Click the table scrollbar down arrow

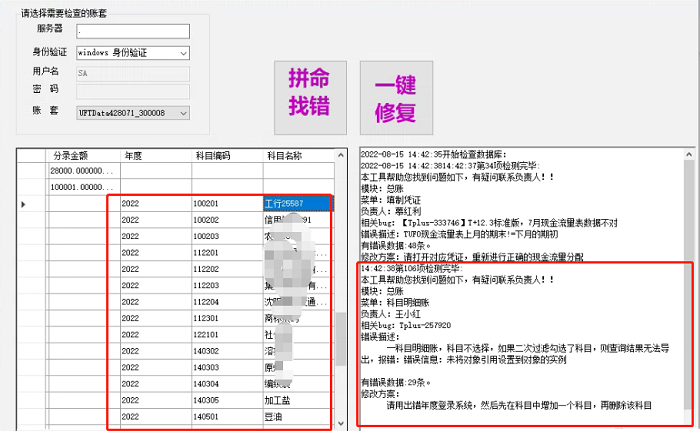click(x=341, y=423)
